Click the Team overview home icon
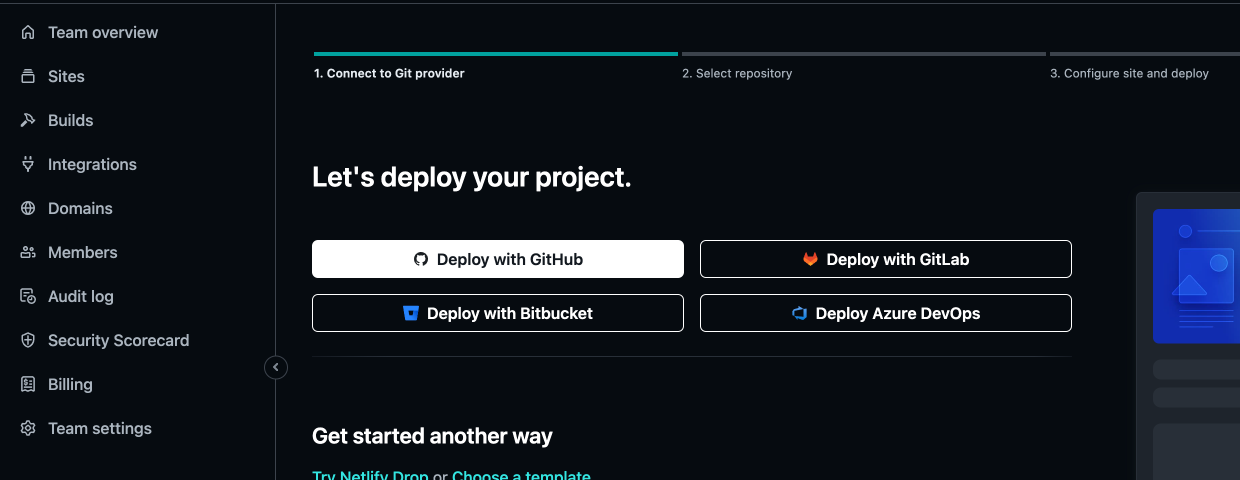 coord(28,32)
